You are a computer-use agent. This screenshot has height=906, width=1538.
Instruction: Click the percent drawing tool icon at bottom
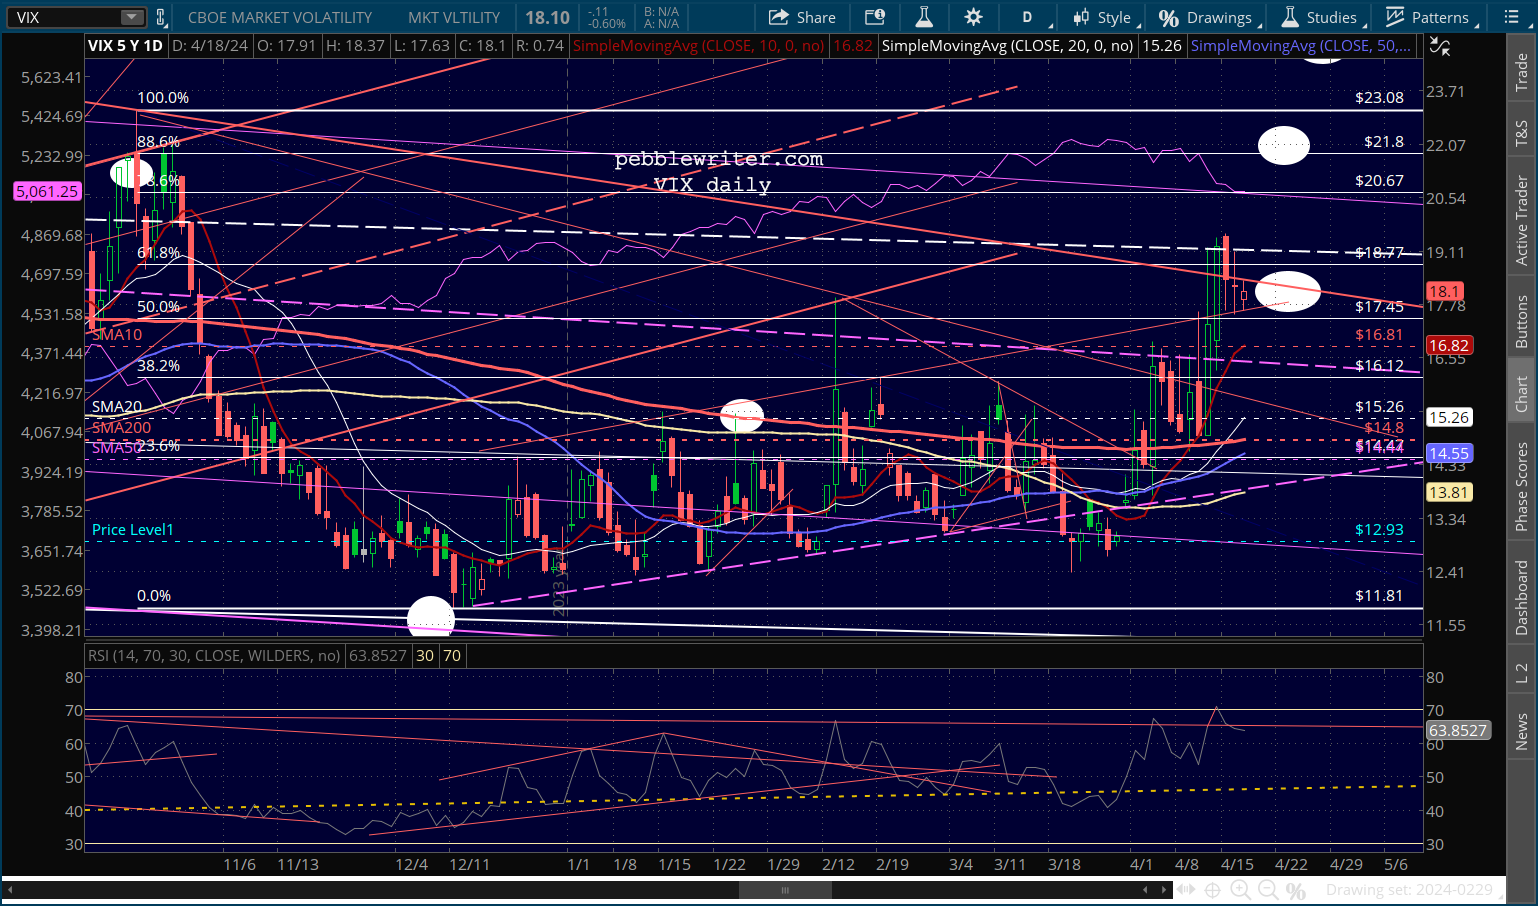1296,889
